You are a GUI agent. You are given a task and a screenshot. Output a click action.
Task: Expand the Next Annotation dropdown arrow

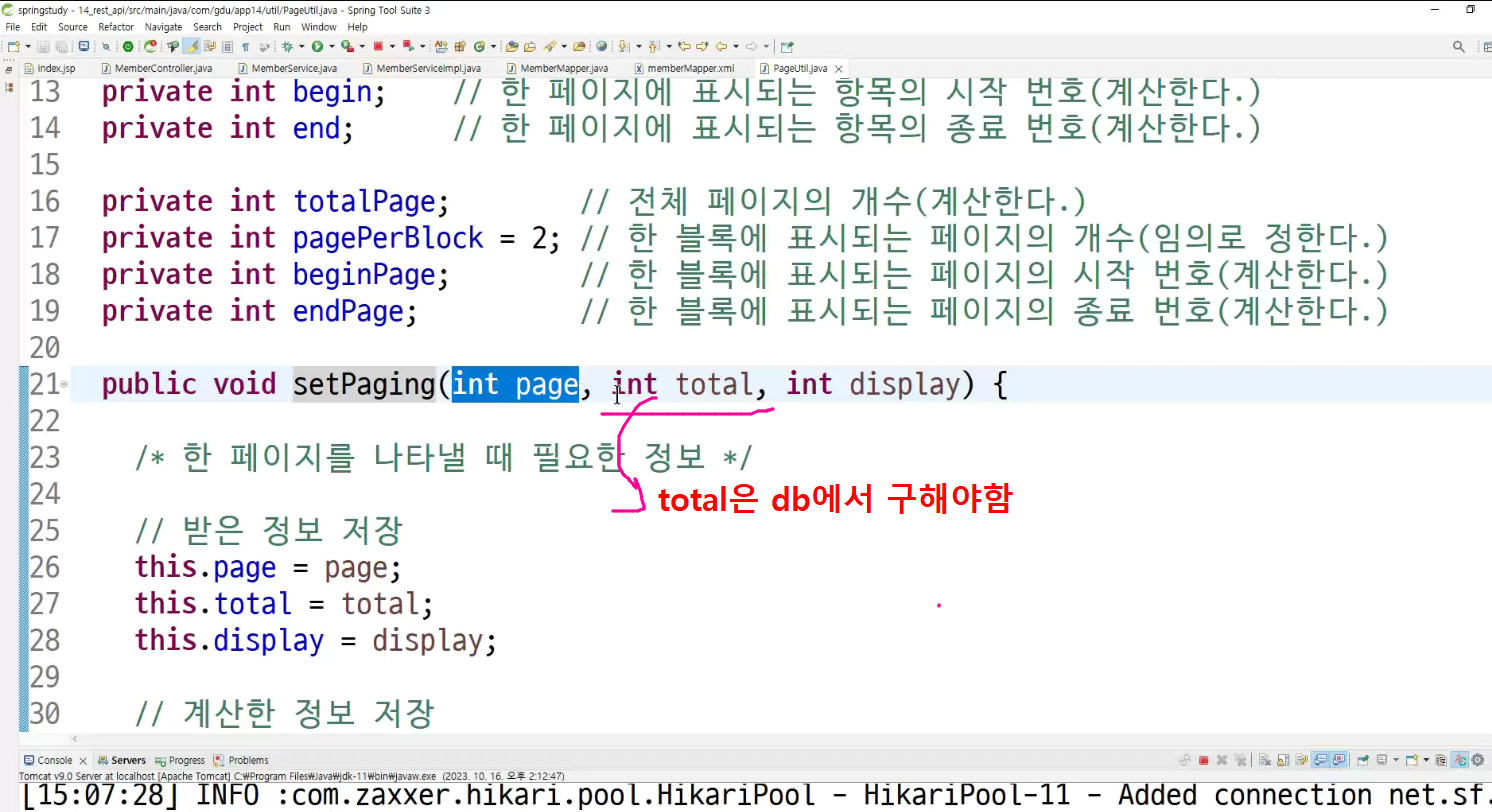click(637, 46)
